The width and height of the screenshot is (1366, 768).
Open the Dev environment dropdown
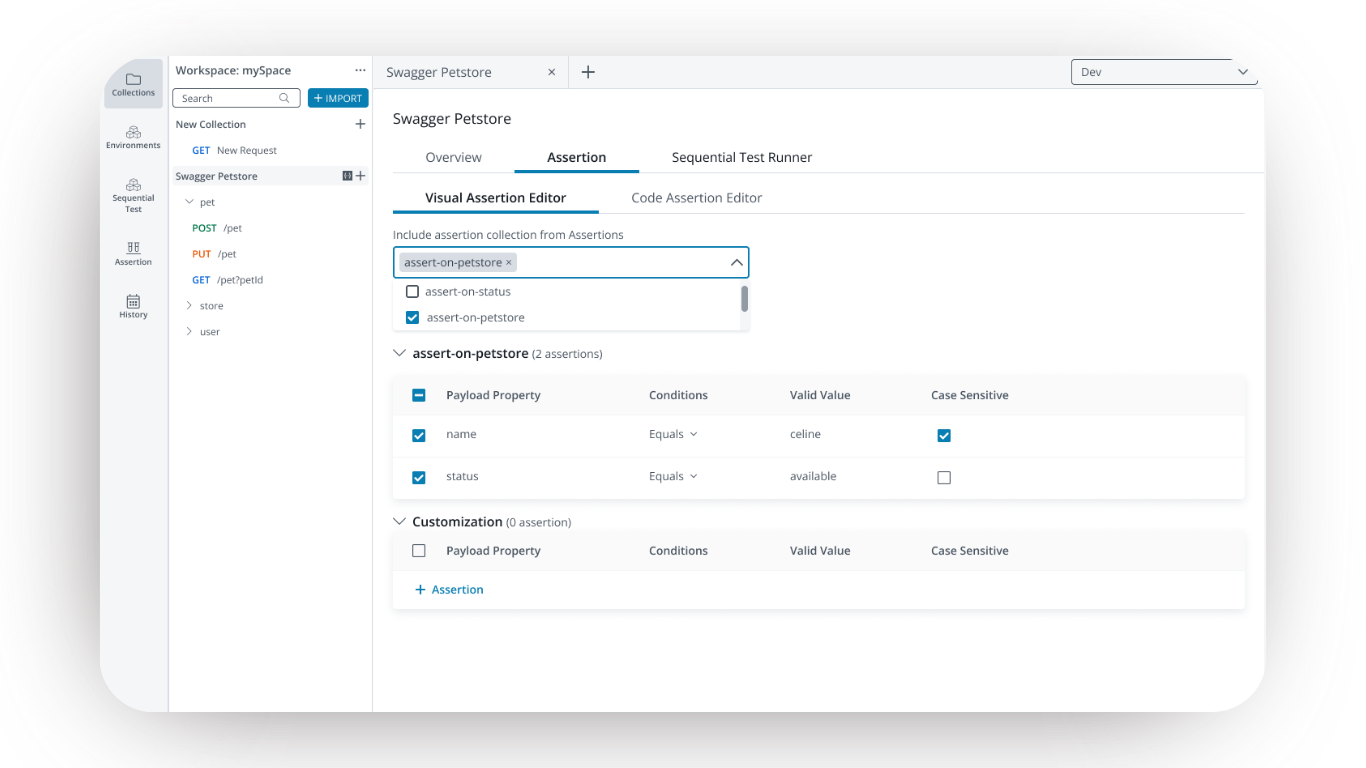[x=1164, y=72]
